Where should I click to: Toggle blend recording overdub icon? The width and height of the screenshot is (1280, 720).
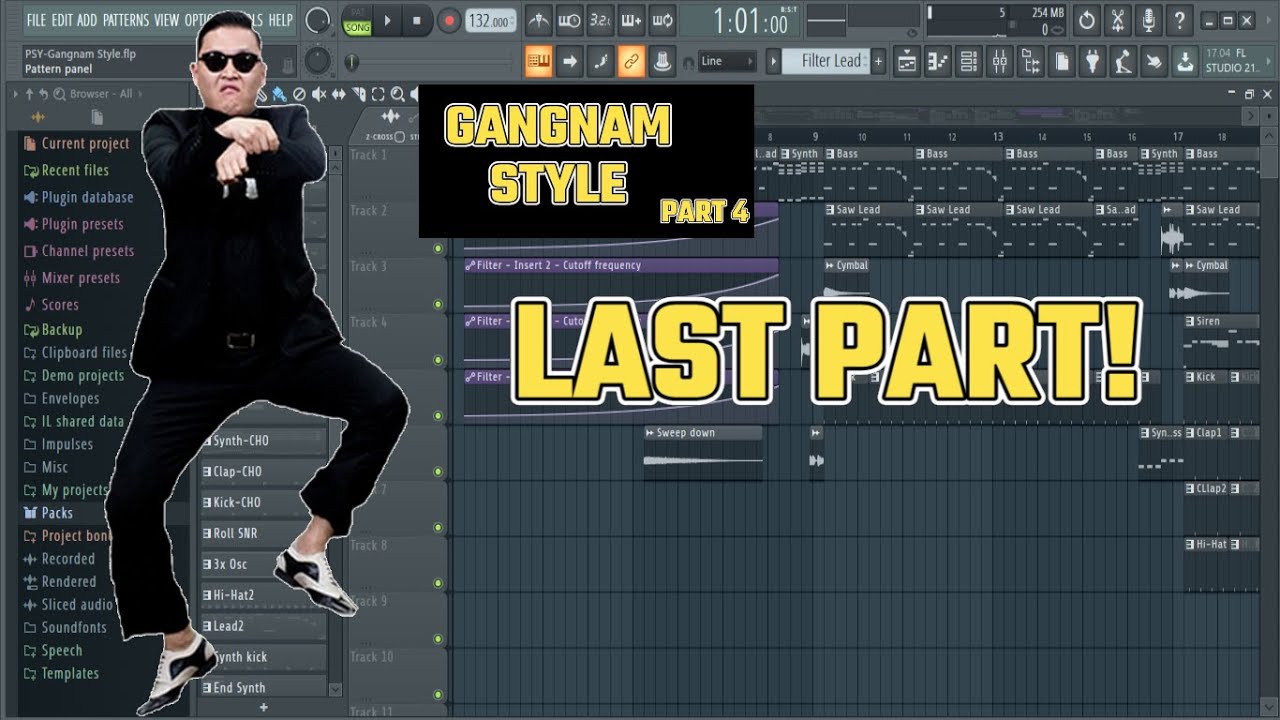631,20
